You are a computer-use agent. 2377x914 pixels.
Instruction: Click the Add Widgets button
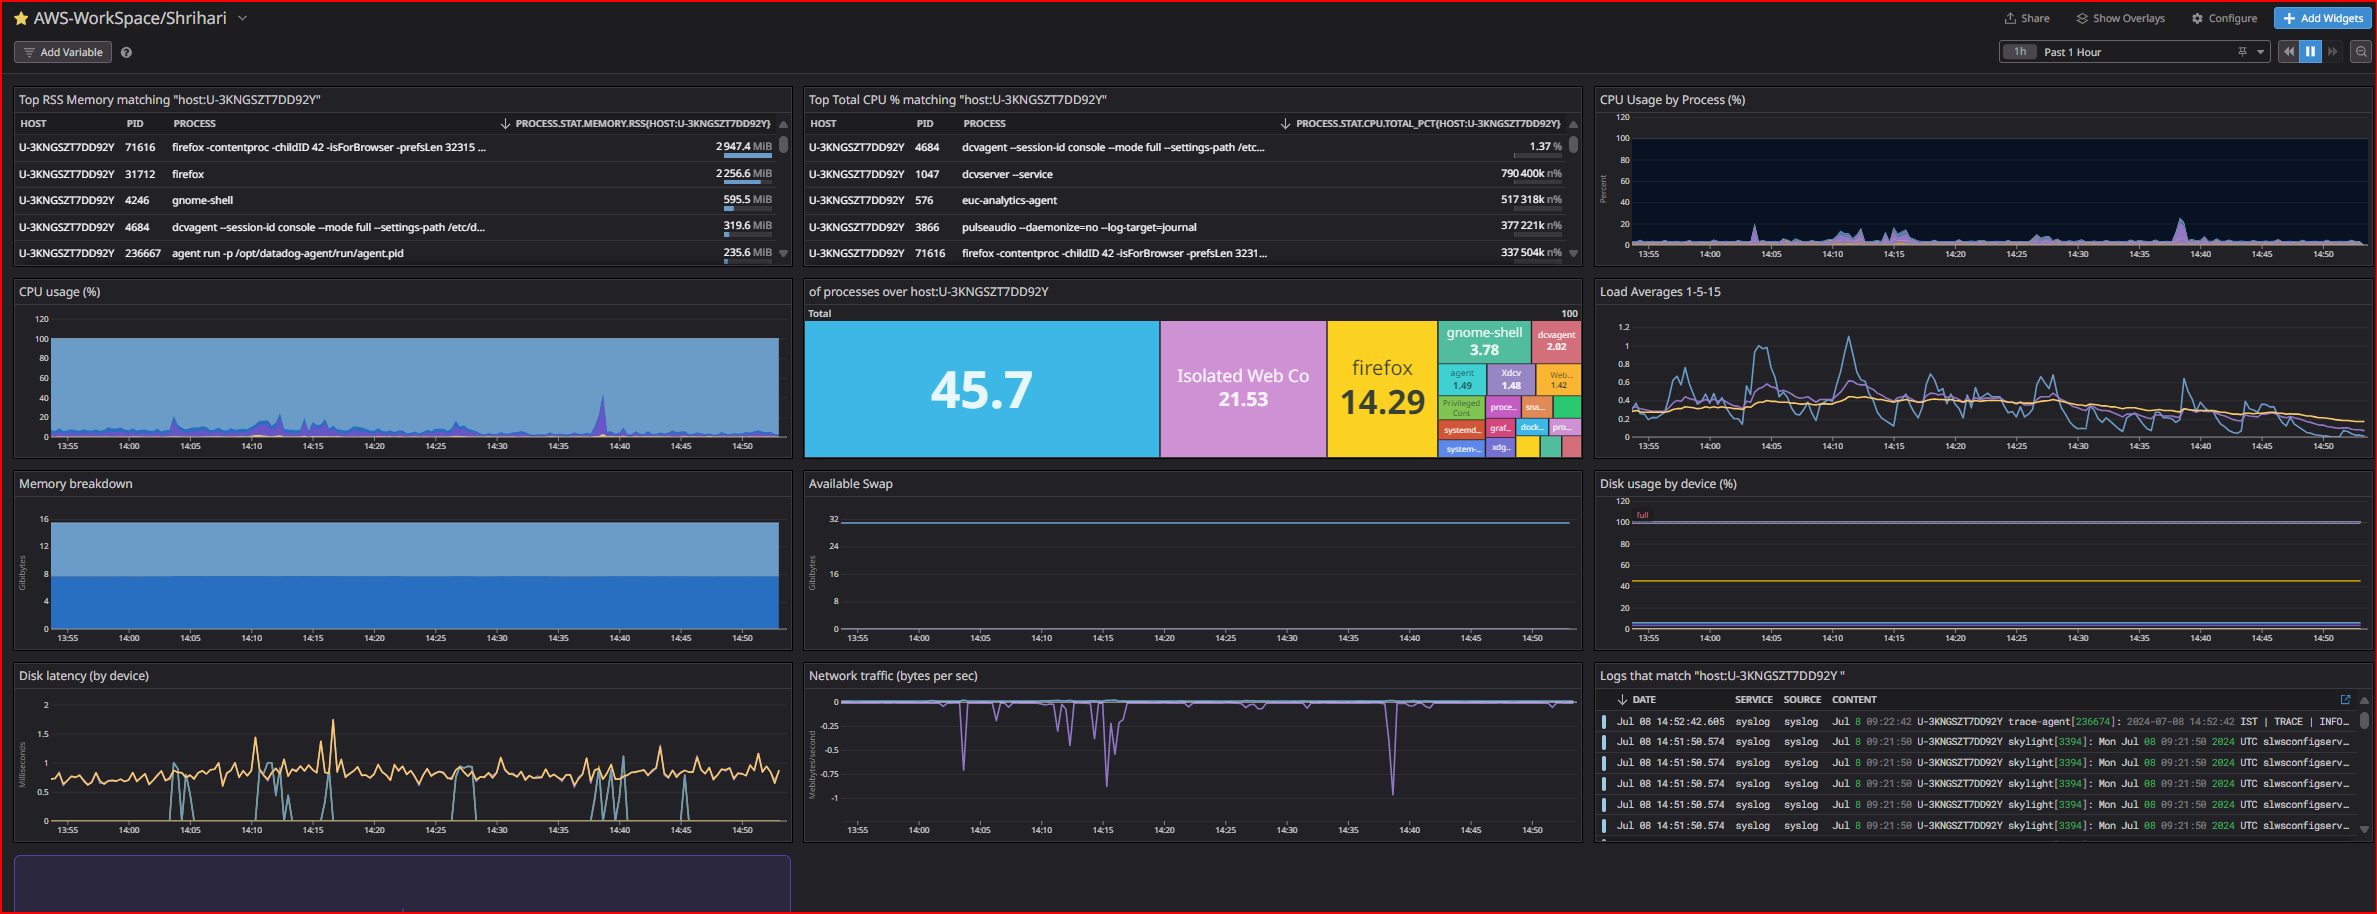2322,18
